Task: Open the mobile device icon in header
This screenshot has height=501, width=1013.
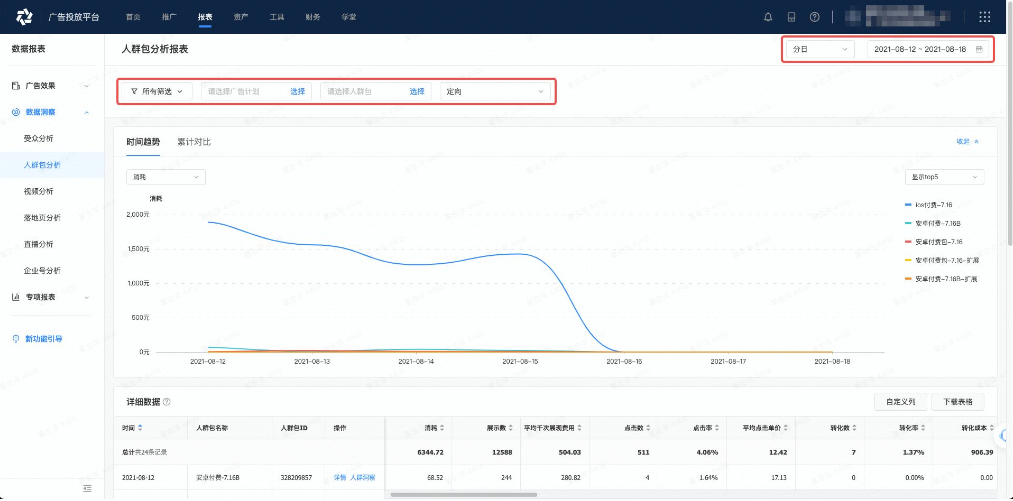Action: (x=791, y=17)
